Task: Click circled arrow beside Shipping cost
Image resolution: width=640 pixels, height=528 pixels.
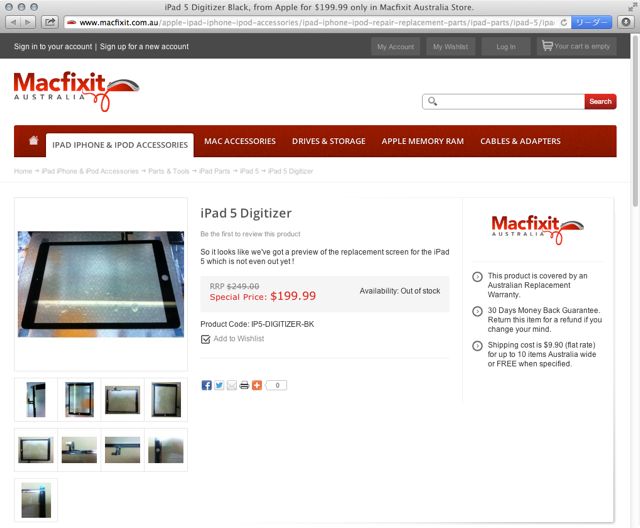Action: point(477,346)
